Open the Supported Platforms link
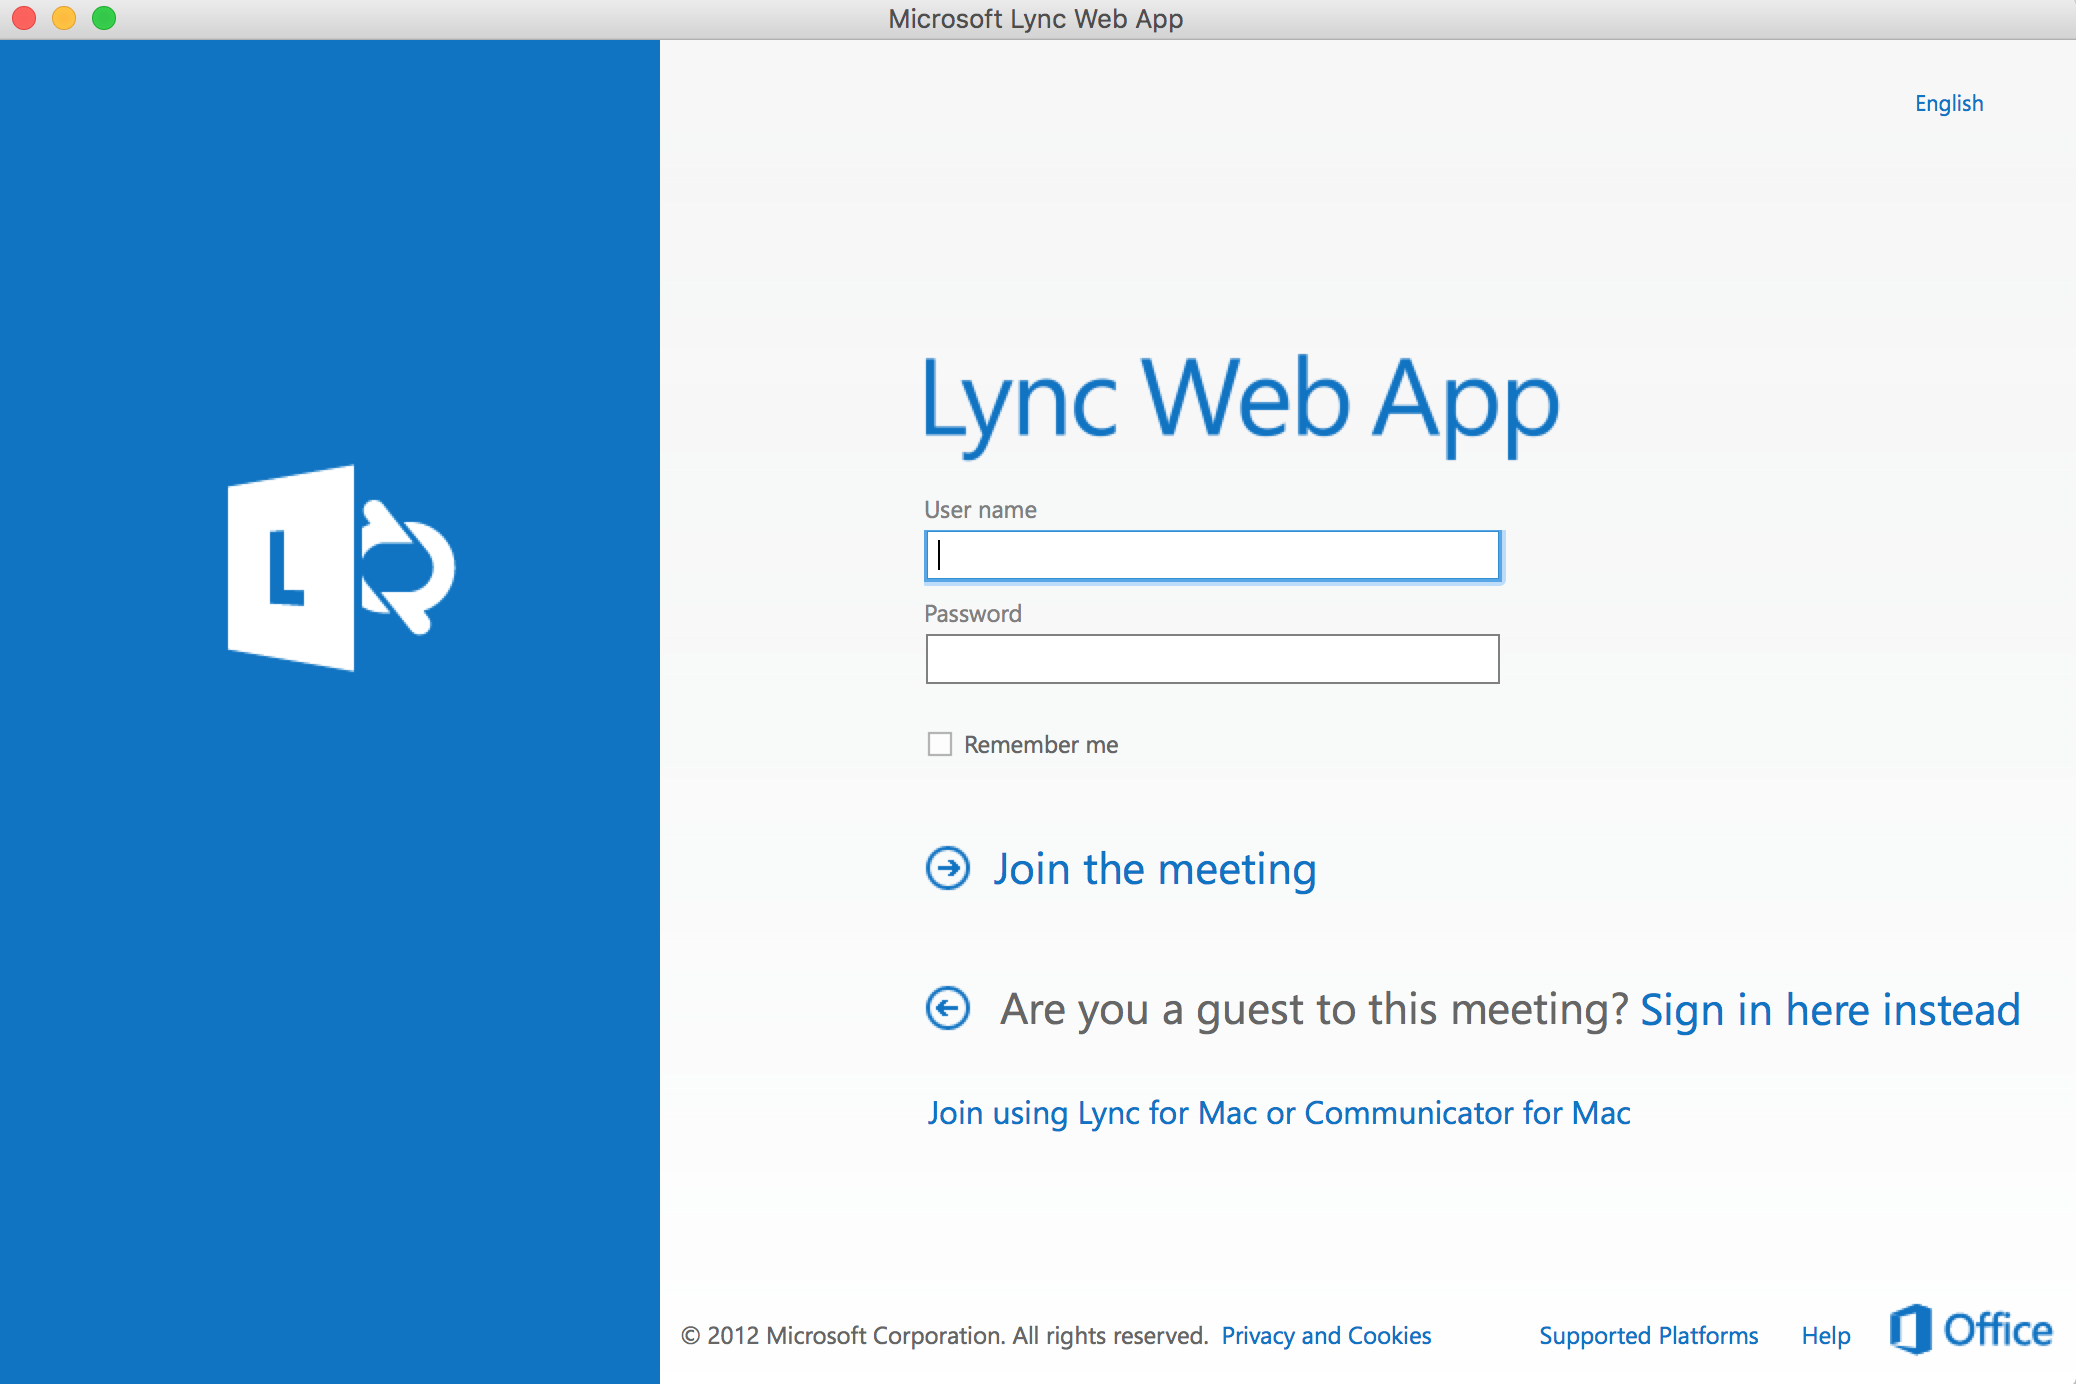Screen dimensions: 2076x1384 tap(1648, 1336)
